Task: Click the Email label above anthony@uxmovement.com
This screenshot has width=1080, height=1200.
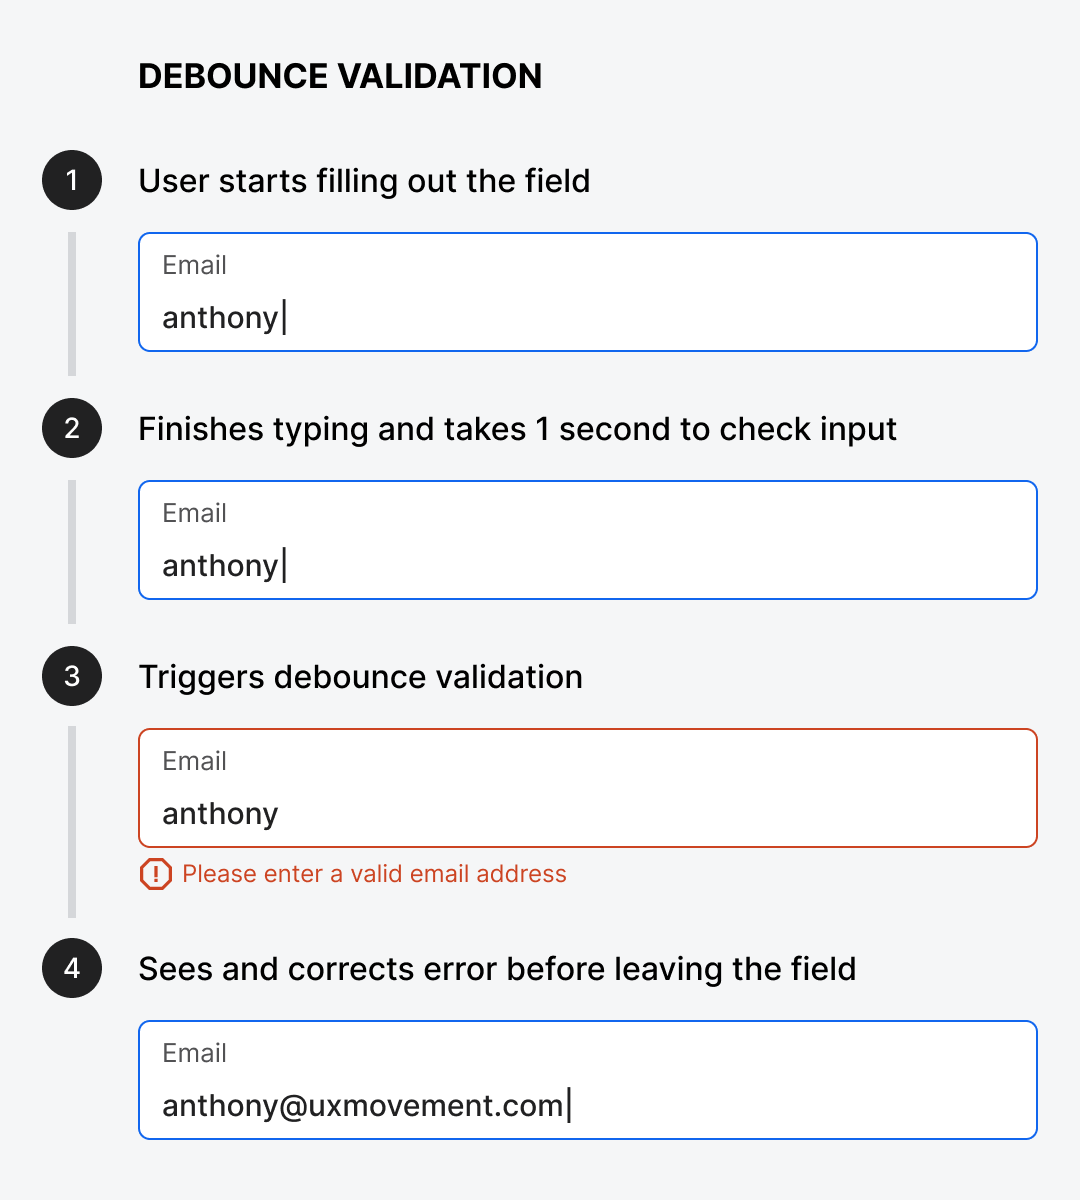Action: pos(194,1053)
